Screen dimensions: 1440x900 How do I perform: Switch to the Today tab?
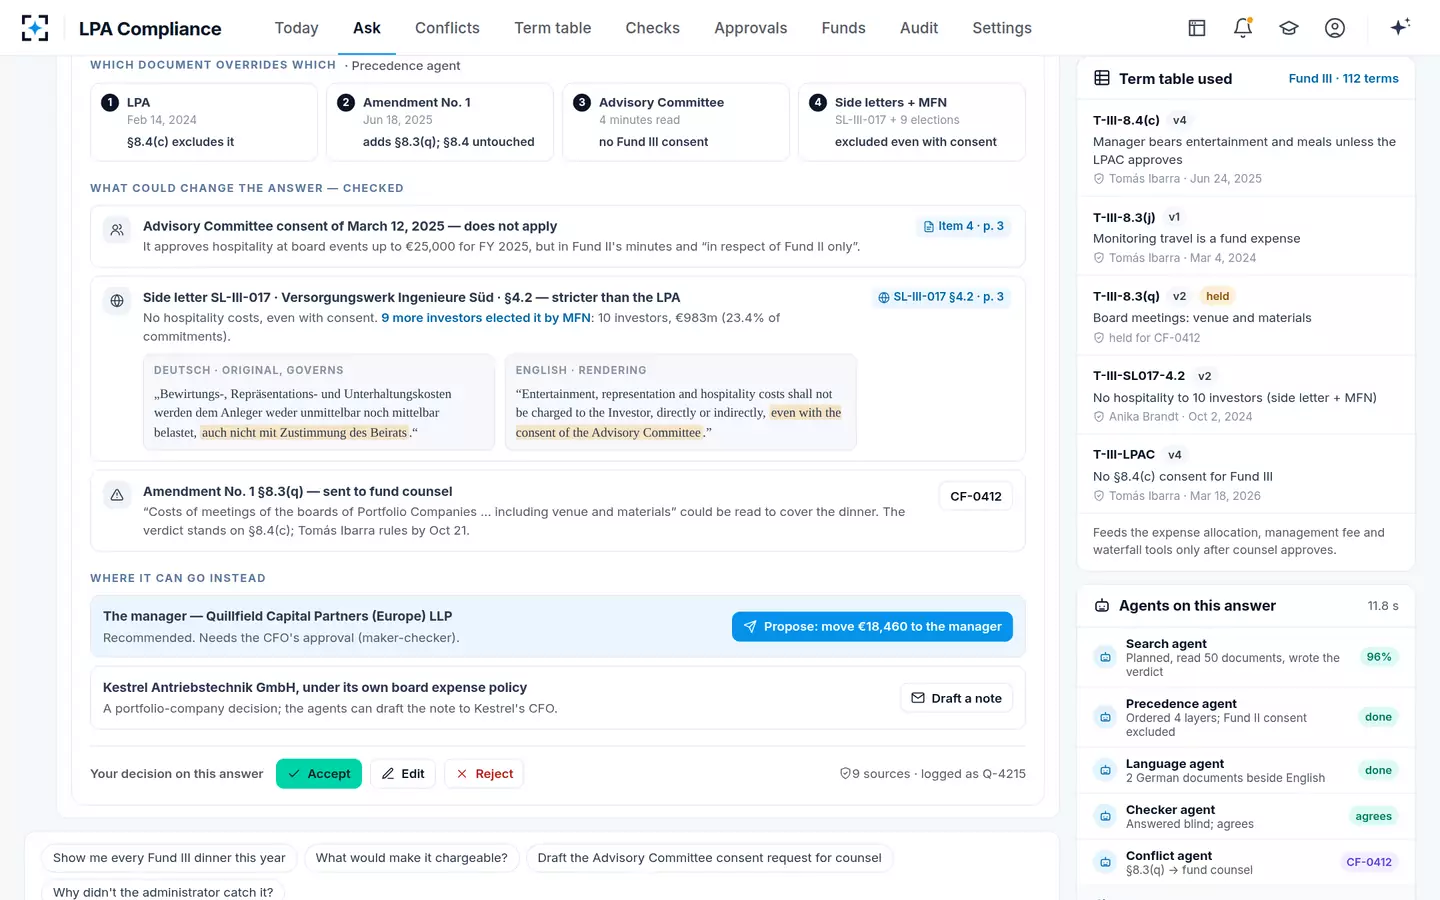coord(297,28)
